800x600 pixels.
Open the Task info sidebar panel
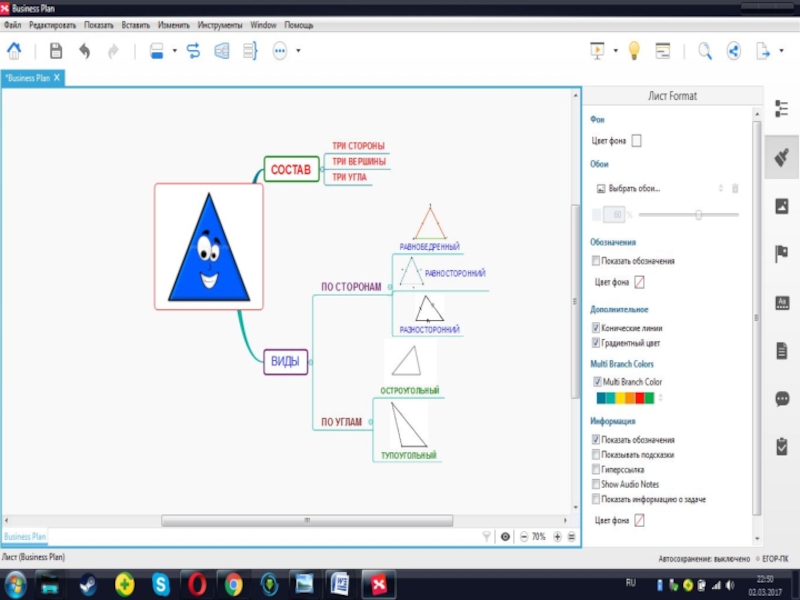(782, 446)
